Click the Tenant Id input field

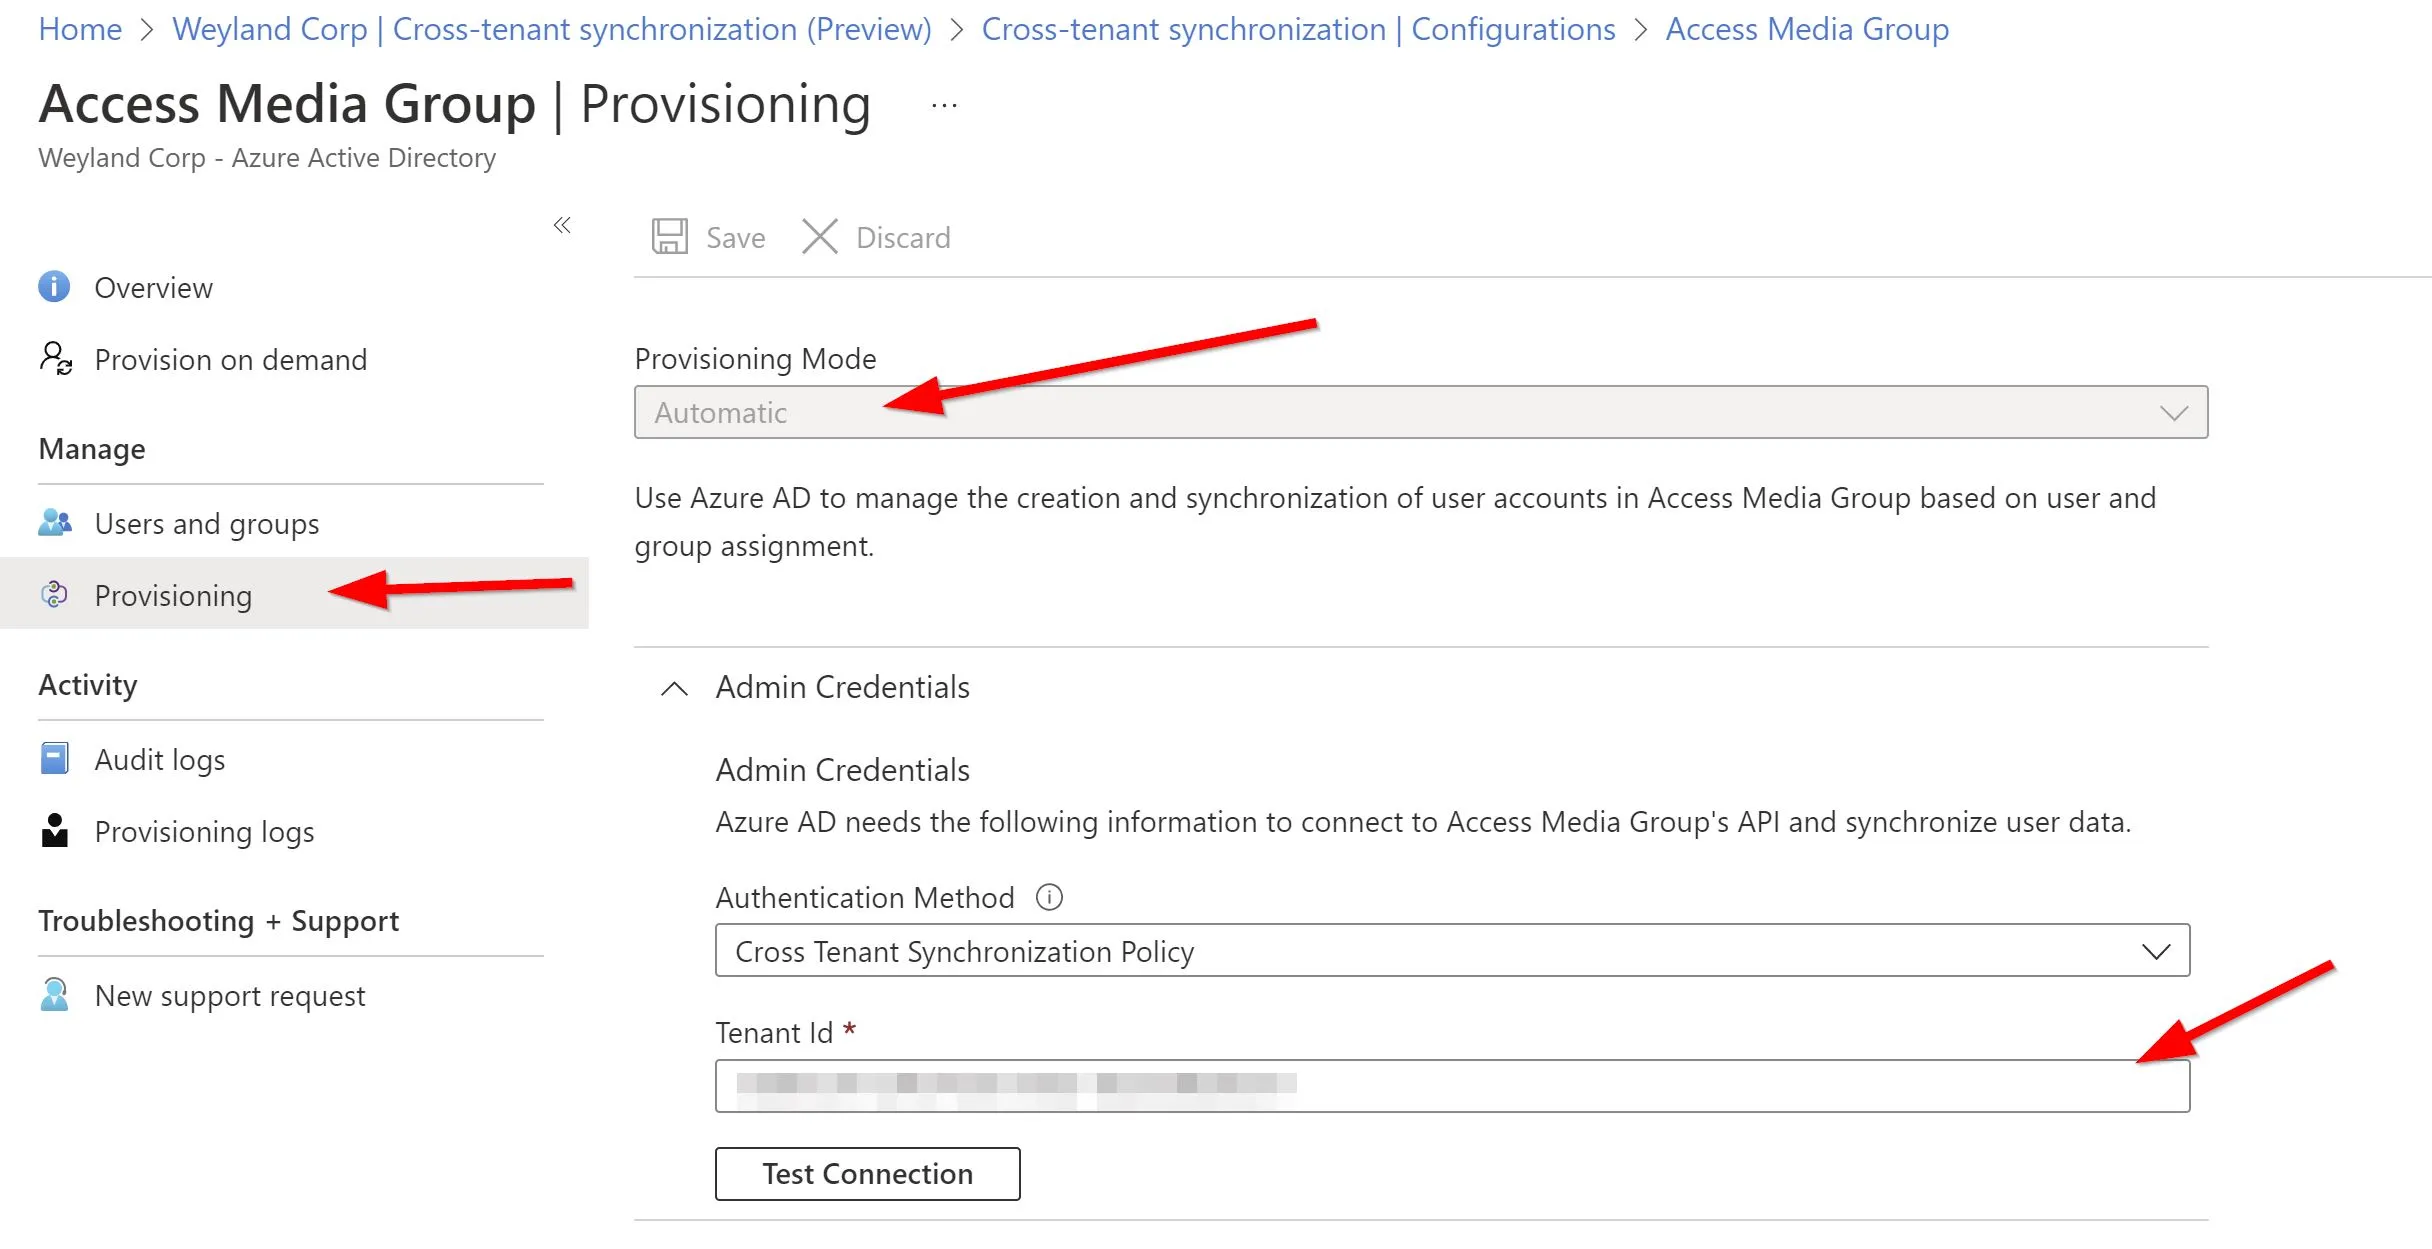[1452, 1086]
